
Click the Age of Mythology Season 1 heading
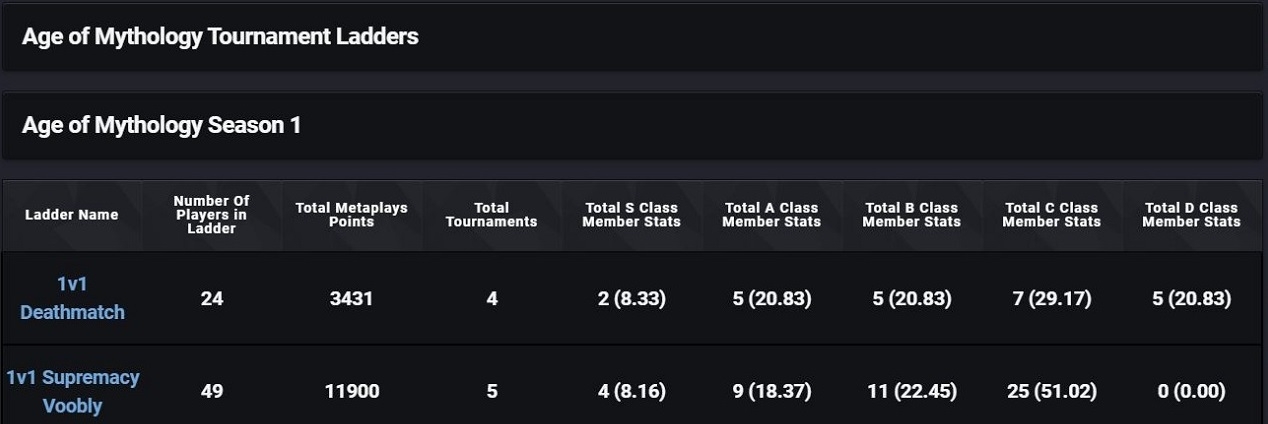(x=161, y=126)
